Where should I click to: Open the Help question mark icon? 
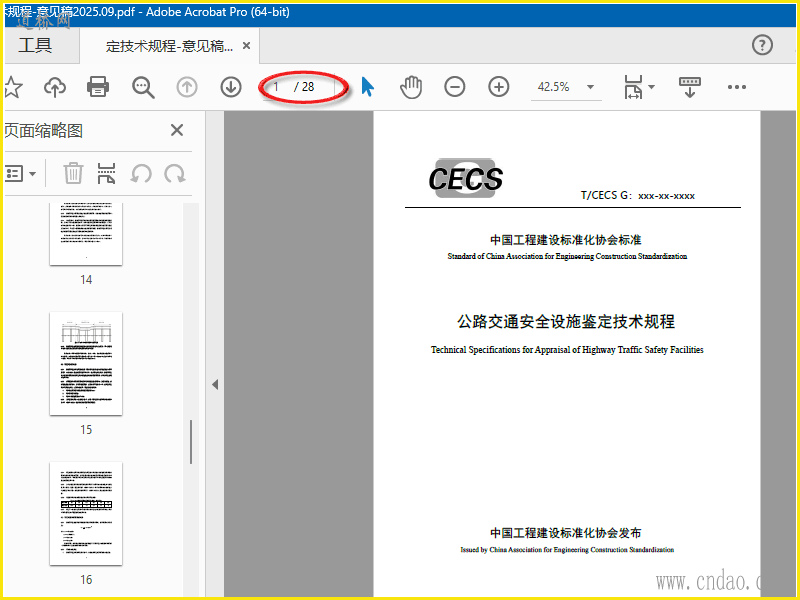pos(762,45)
